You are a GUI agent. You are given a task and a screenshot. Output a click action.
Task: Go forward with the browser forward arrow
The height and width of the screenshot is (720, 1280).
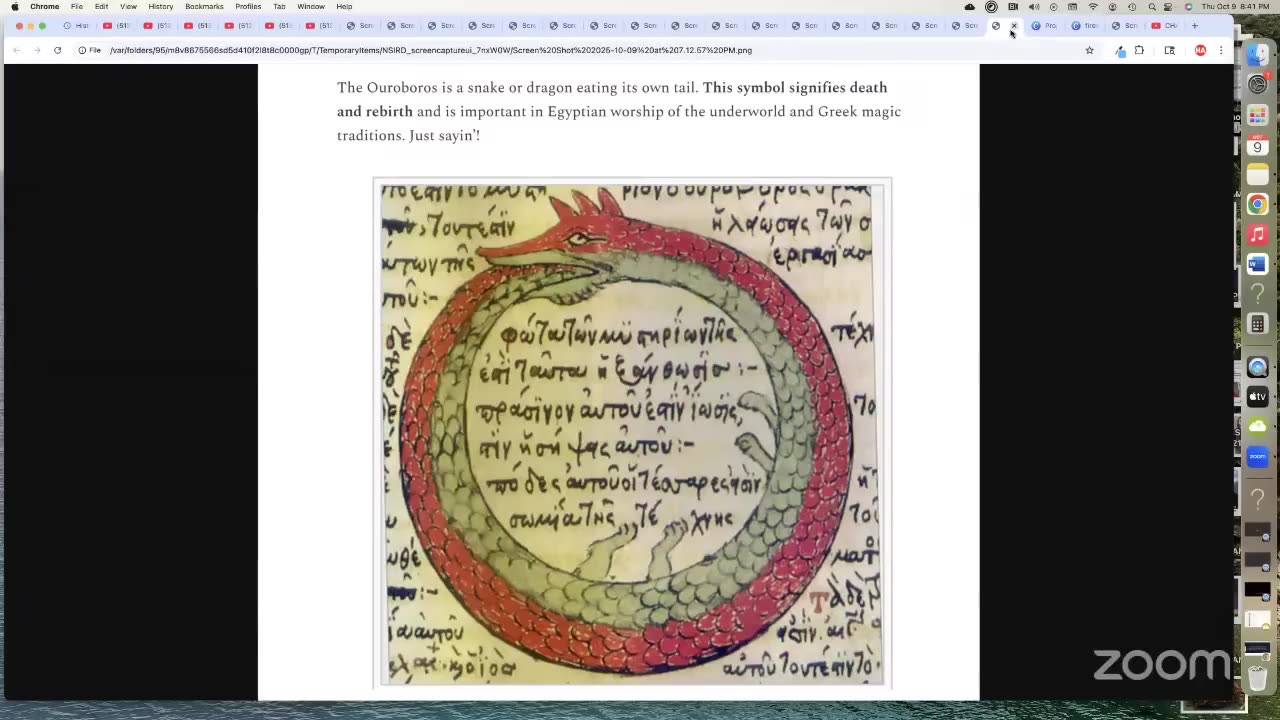pyautogui.click(x=36, y=50)
